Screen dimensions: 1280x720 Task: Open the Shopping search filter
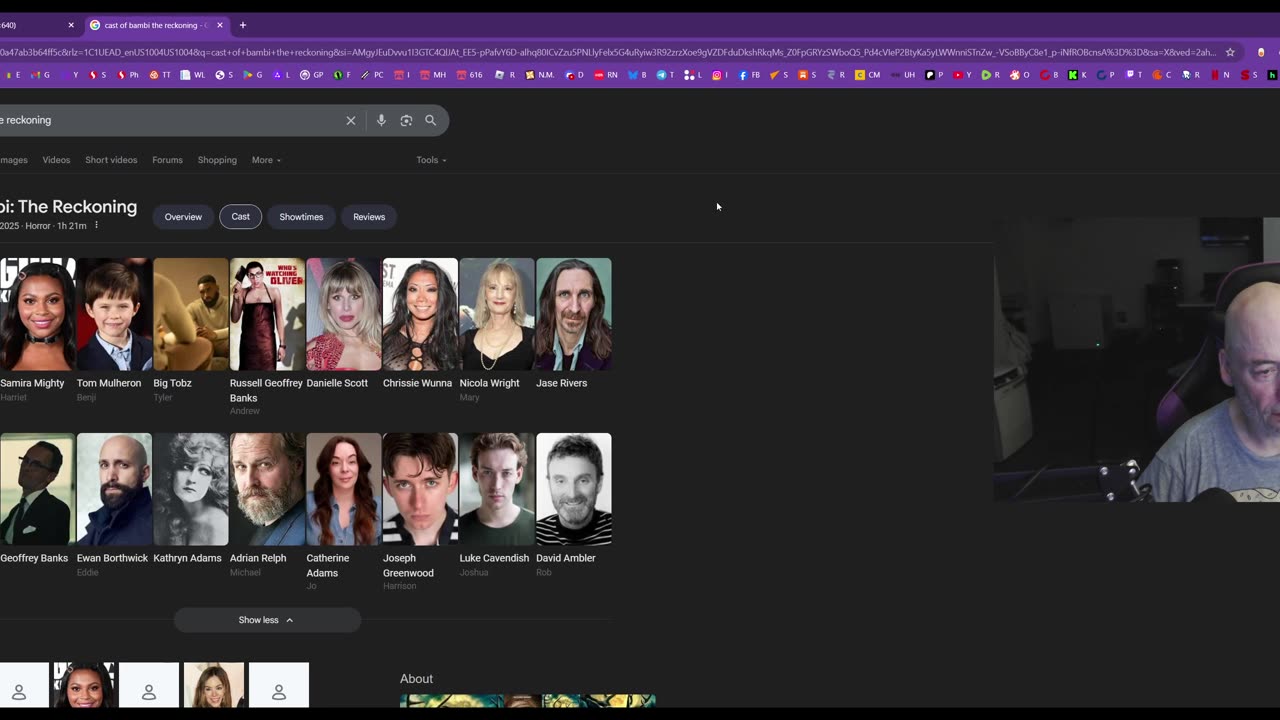coord(217,160)
